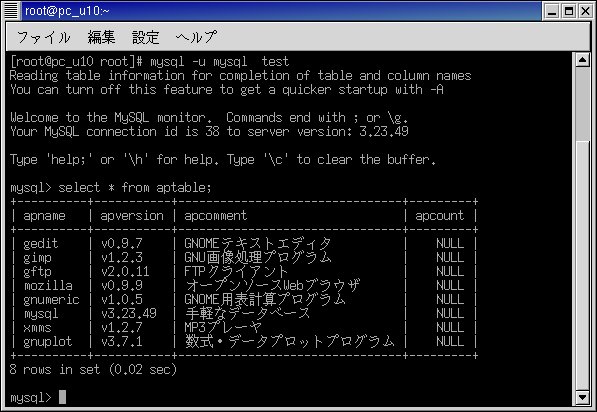
Task: Click the empty scrollbar track below thumb
Action: click(x=582, y=265)
